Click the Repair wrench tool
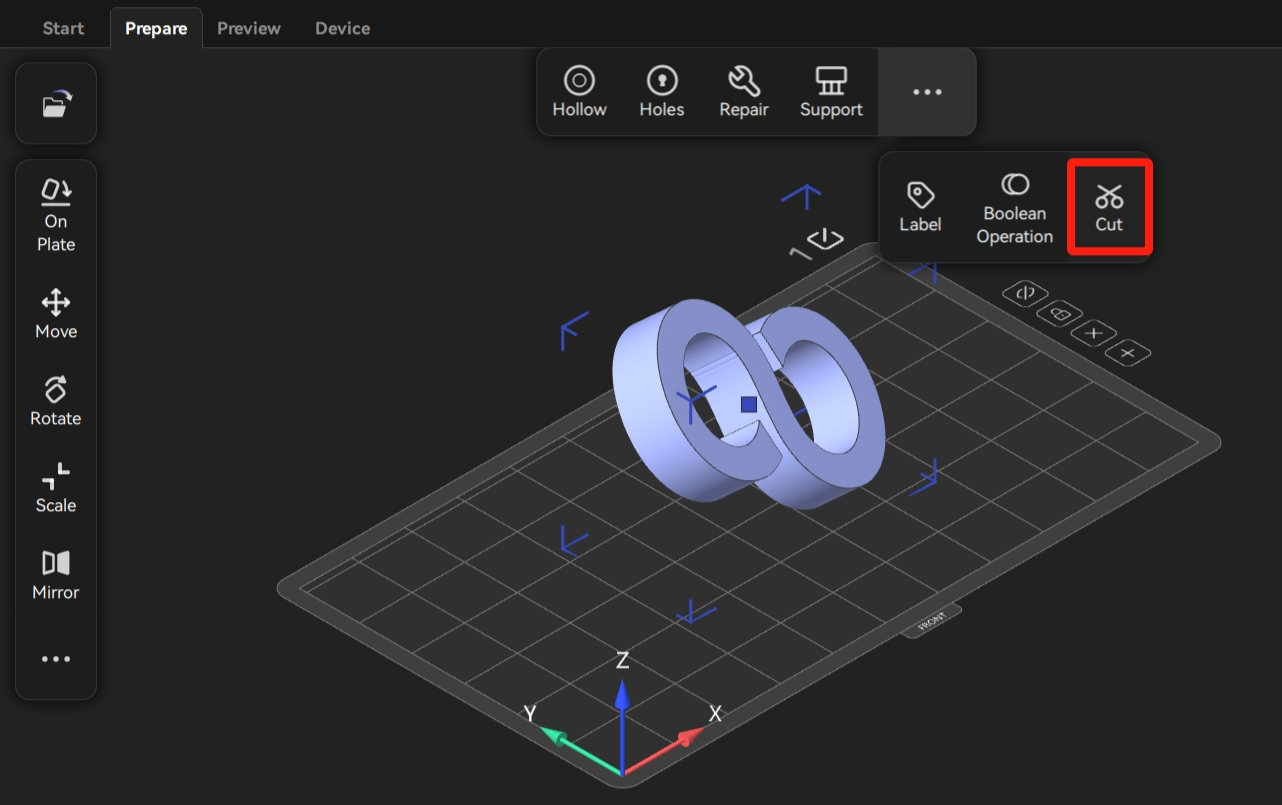Viewport: 1282px width, 805px height. pos(744,92)
